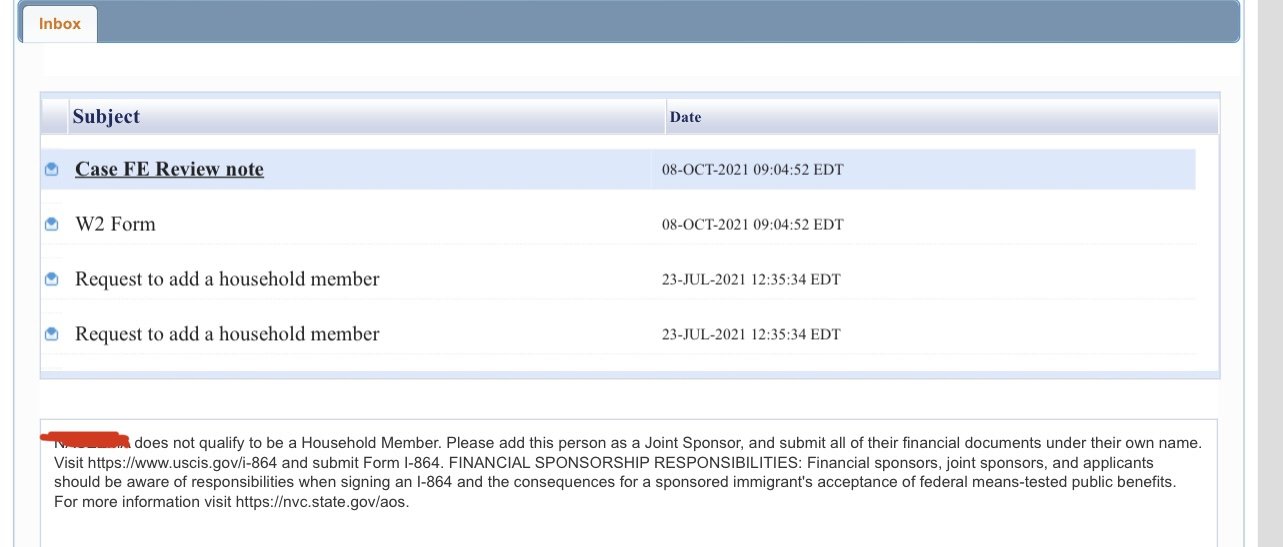Click the envelope icon beside Case FE Review note

coord(52,170)
